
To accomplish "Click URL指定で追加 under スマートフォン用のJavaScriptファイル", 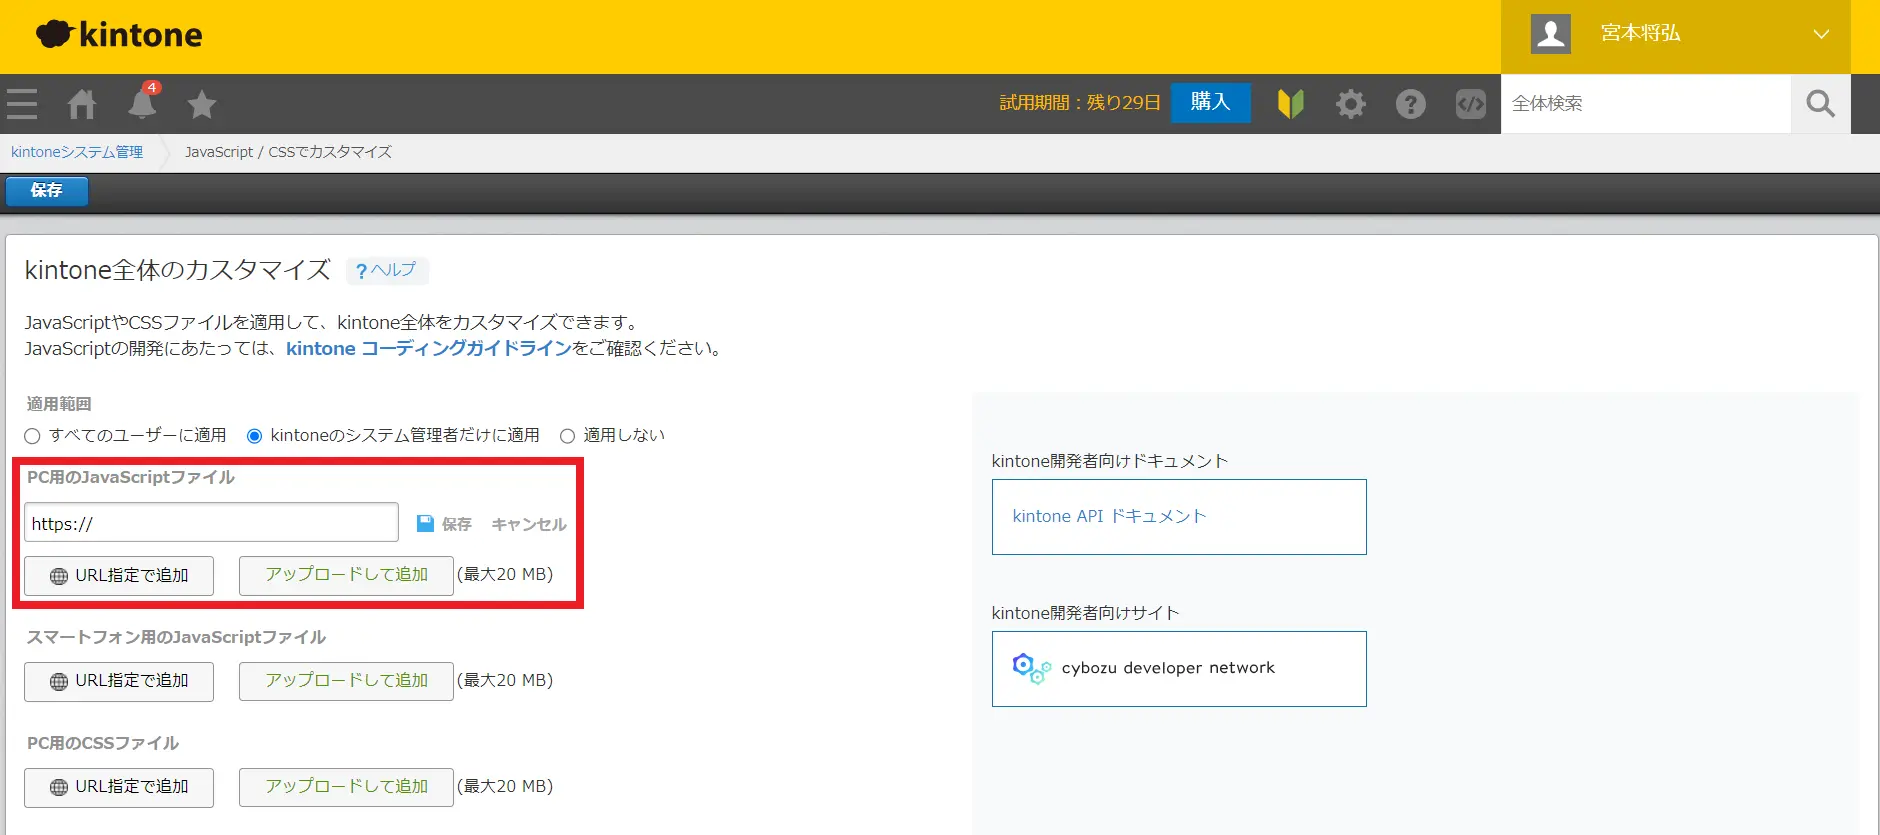I will pos(119,681).
